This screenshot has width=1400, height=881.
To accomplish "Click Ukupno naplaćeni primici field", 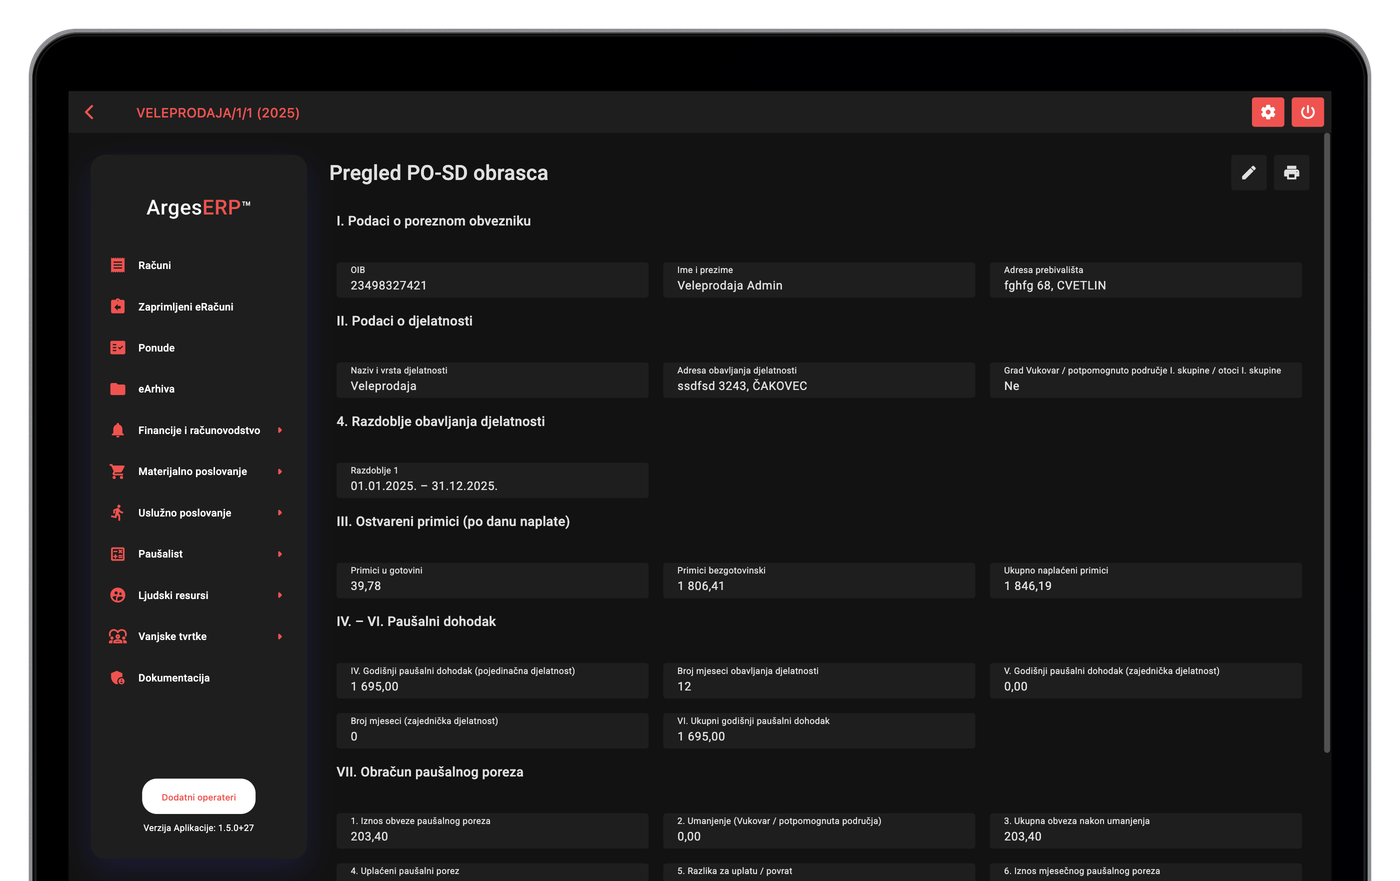I will coord(1146,580).
